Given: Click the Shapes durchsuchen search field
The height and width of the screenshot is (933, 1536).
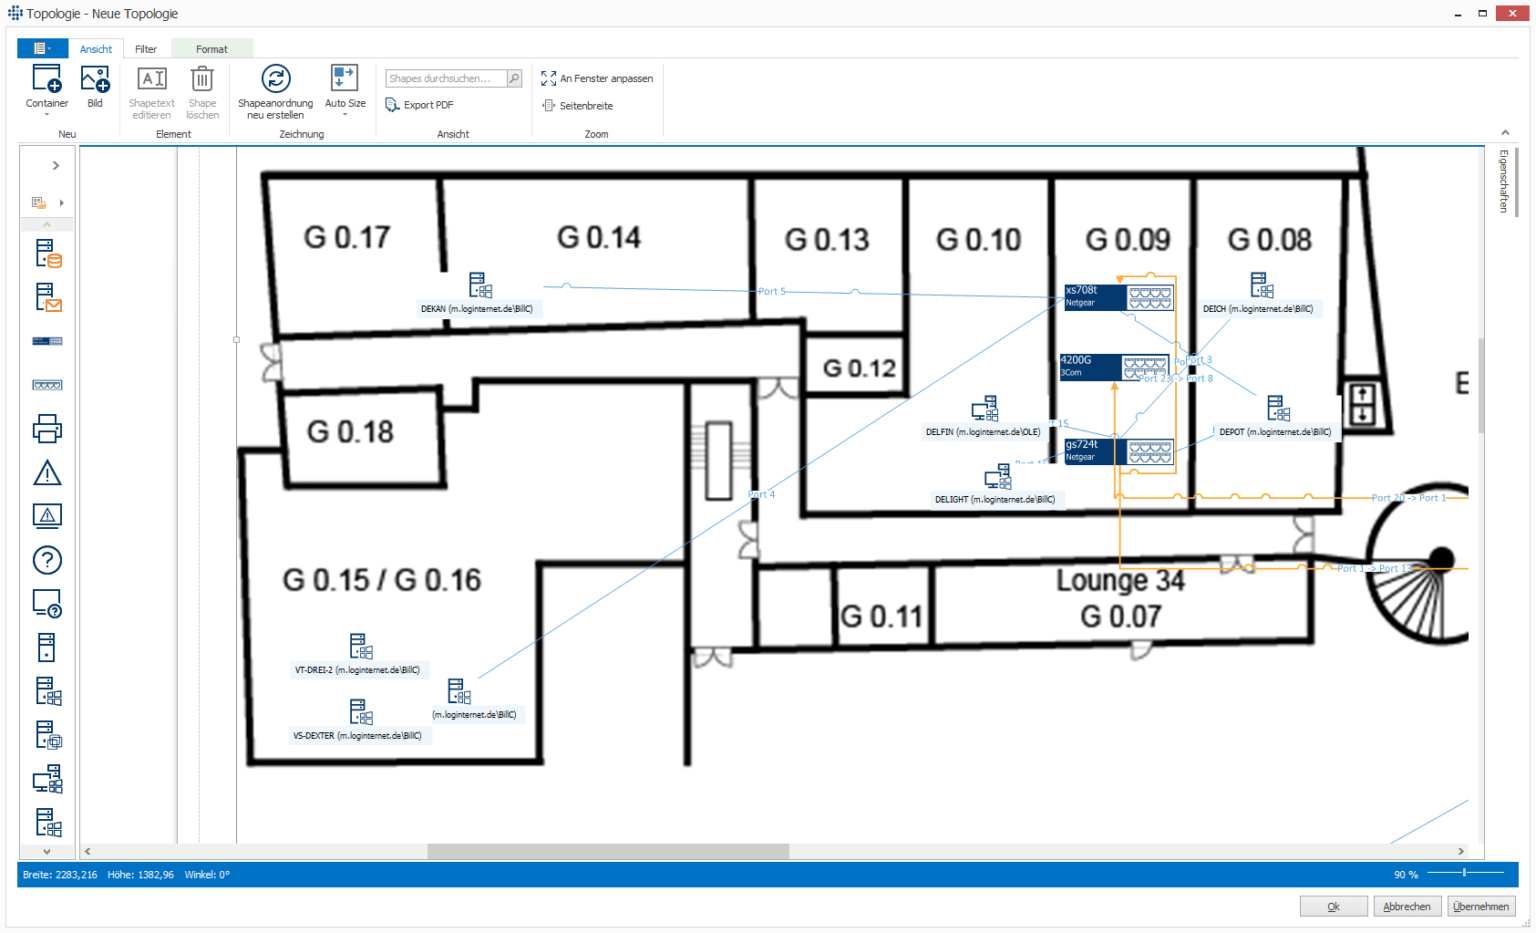Looking at the screenshot, I should tap(445, 78).
